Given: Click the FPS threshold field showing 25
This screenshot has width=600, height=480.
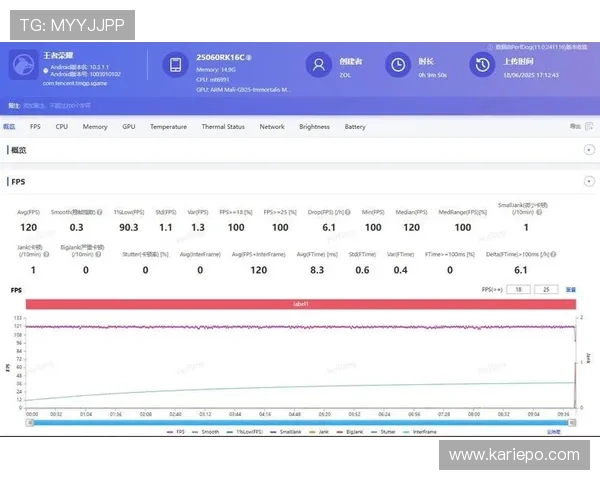Looking at the screenshot, I should (548, 289).
